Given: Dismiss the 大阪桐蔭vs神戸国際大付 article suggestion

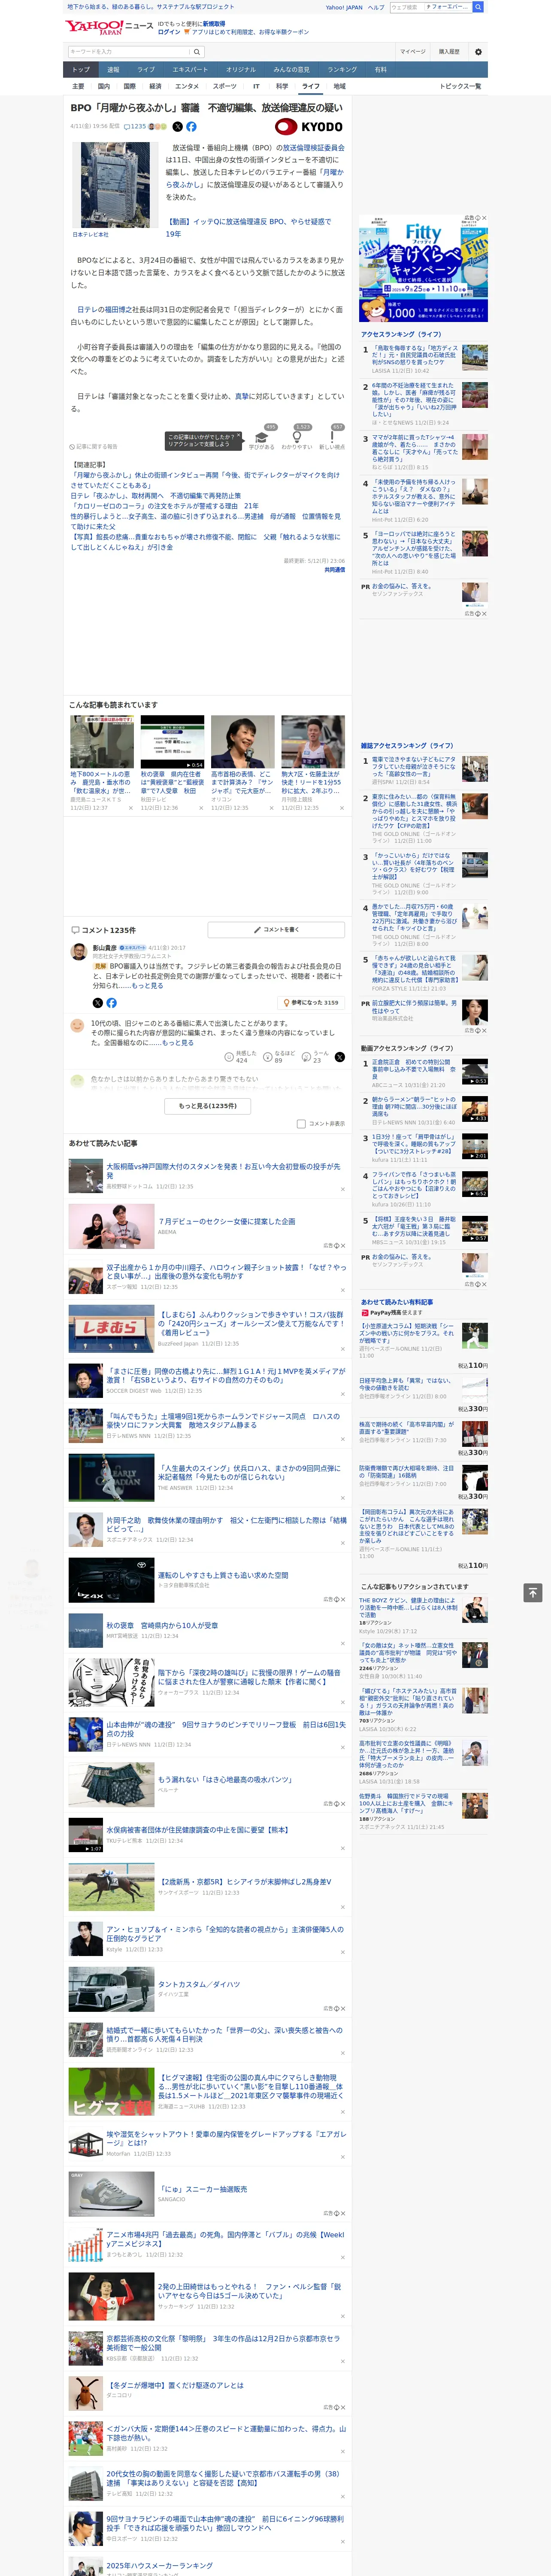Looking at the screenshot, I should pos(343,1189).
